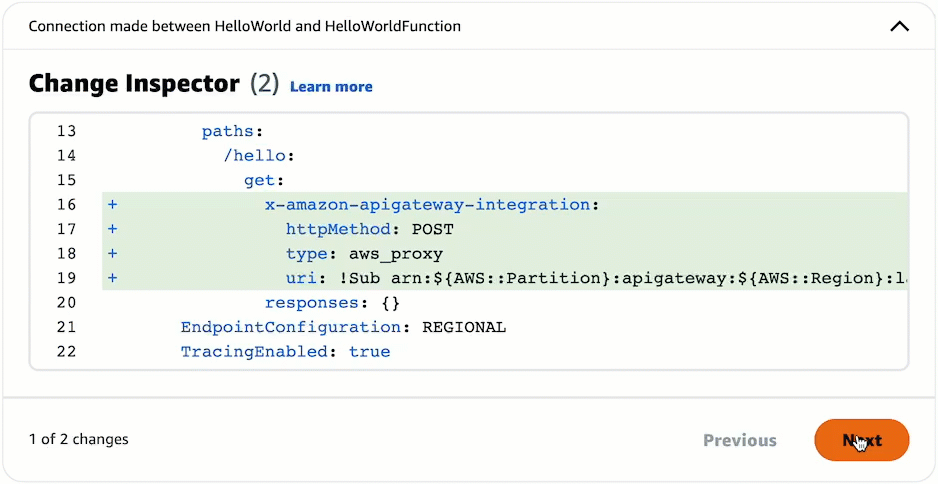The width and height of the screenshot is (938, 484).
Task: Click the '1 of 2 changes' counter
Action: pyautogui.click(x=79, y=439)
